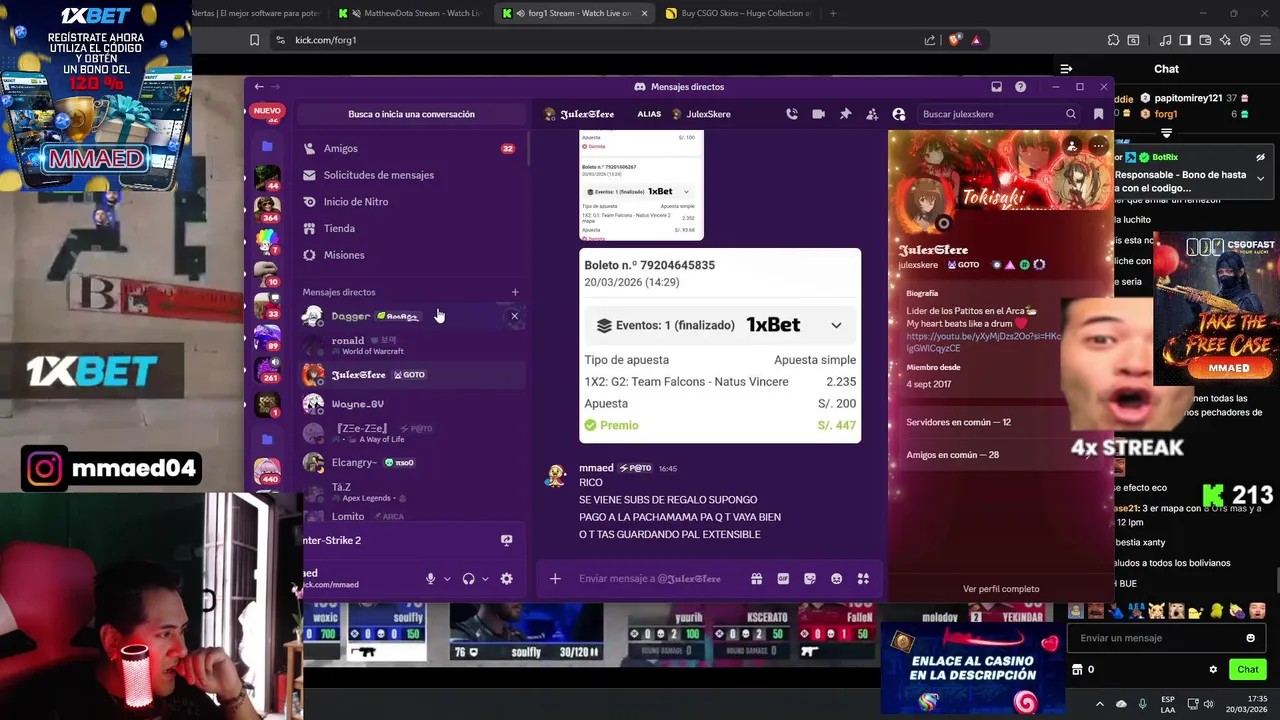Open profile more options three dots
The width and height of the screenshot is (1280, 720).
[x=1098, y=146]
